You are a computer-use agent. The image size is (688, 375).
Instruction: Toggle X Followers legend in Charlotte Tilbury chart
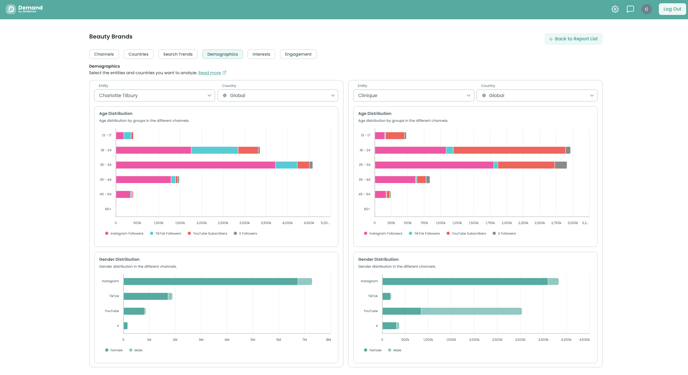coord(245,234)
